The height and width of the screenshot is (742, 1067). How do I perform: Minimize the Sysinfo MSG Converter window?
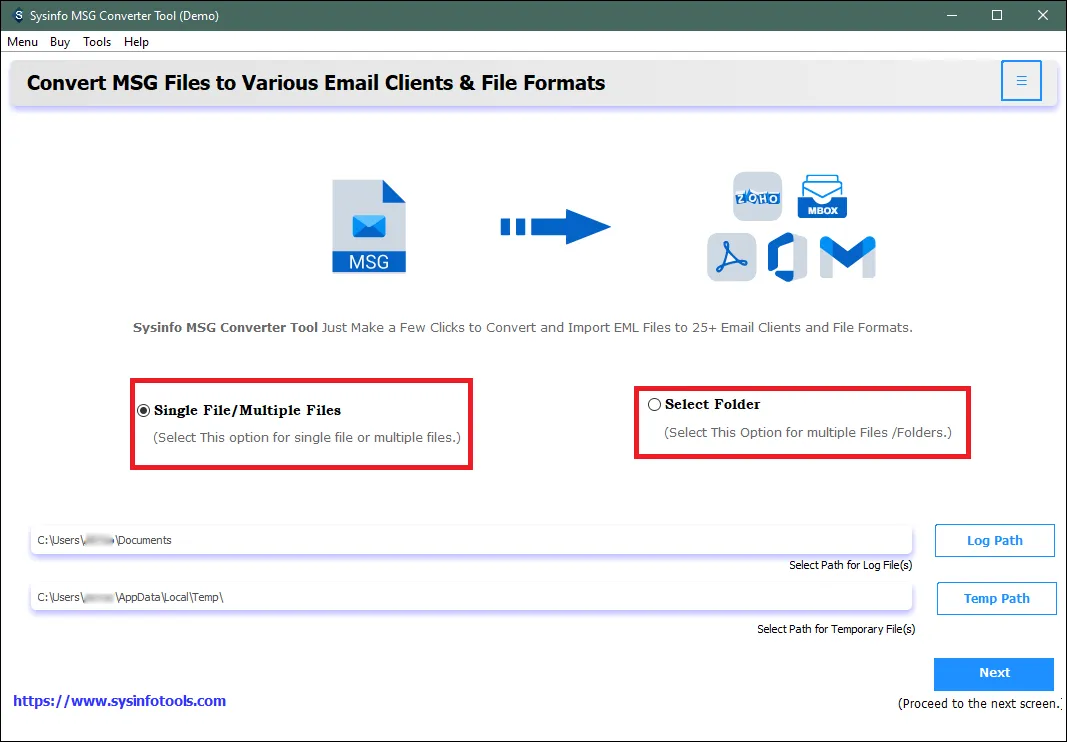(x=952, y=15)
